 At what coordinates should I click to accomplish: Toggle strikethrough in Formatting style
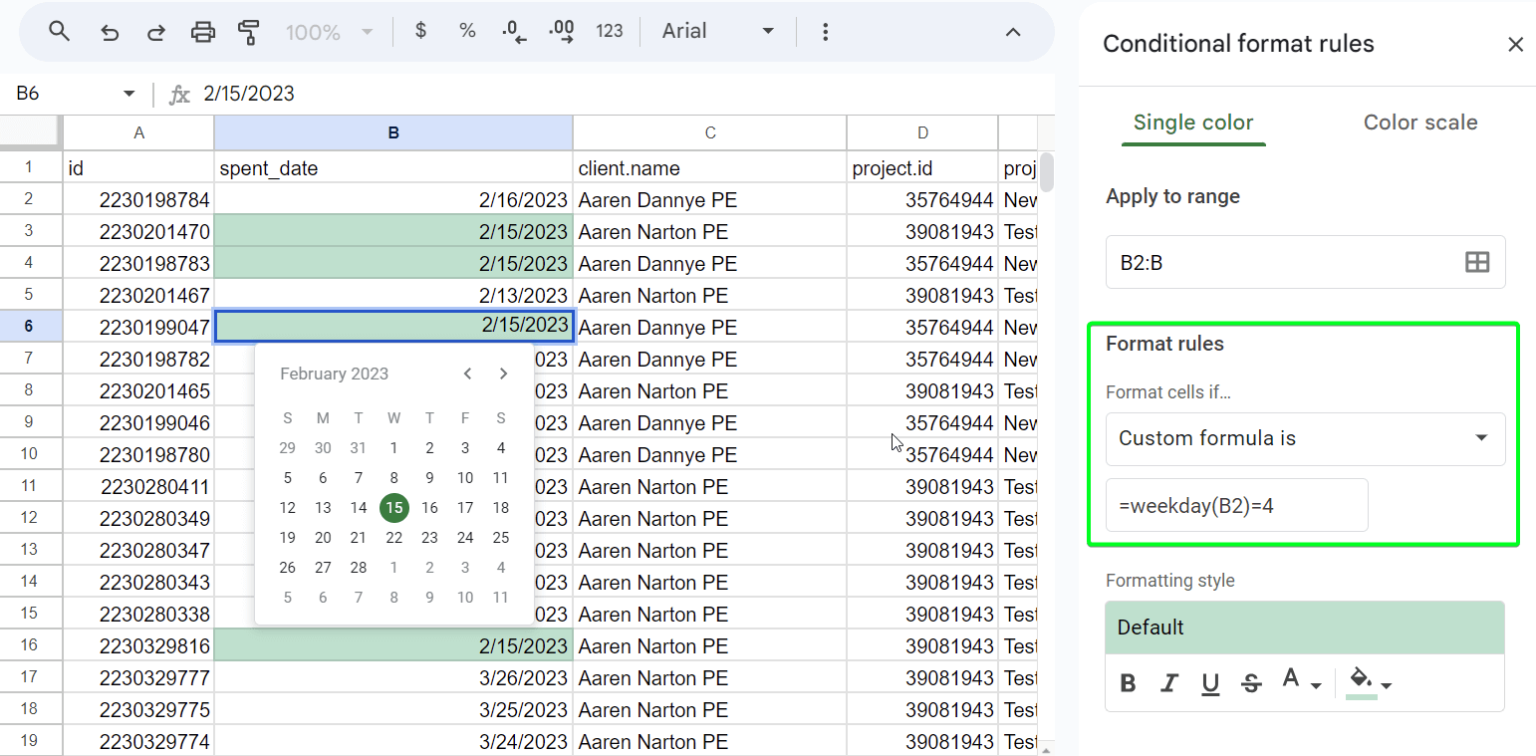(1251, 683)
